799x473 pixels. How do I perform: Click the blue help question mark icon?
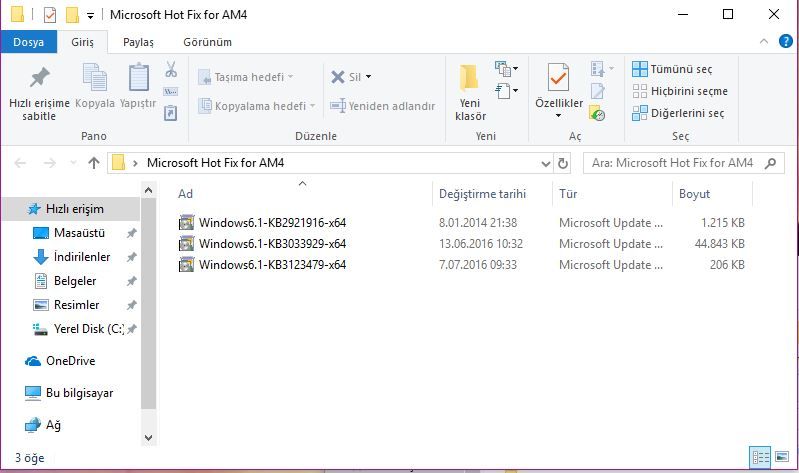pyautogui.click(x=786, y=41)
